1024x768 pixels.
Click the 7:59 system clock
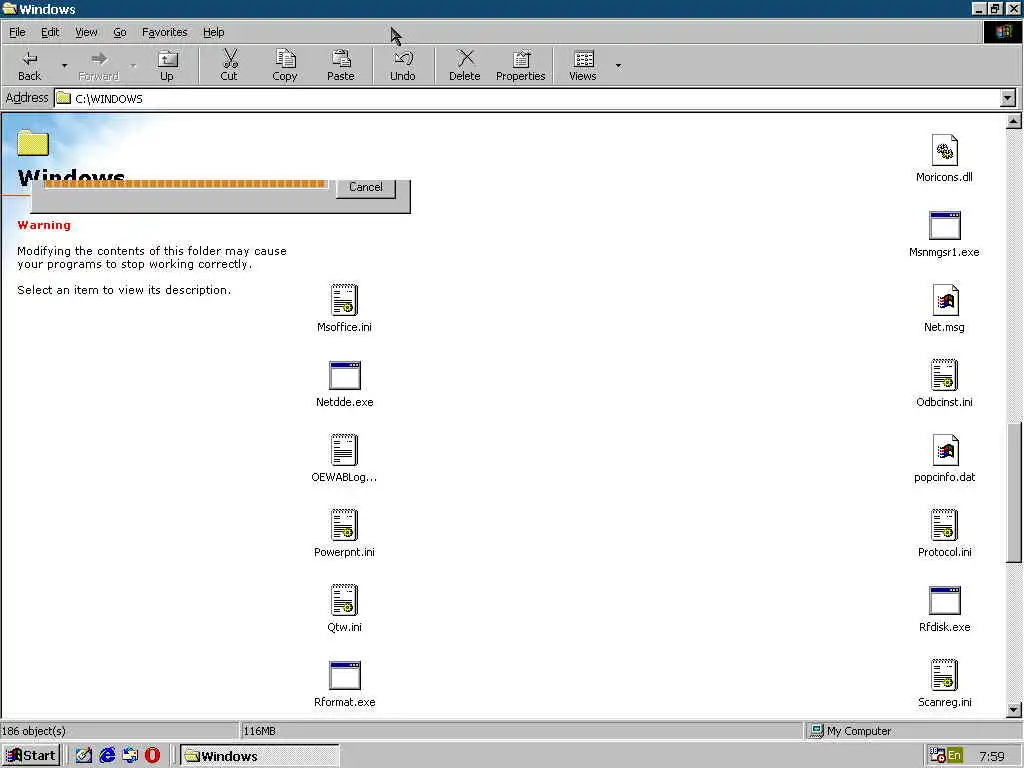[991, 756]
